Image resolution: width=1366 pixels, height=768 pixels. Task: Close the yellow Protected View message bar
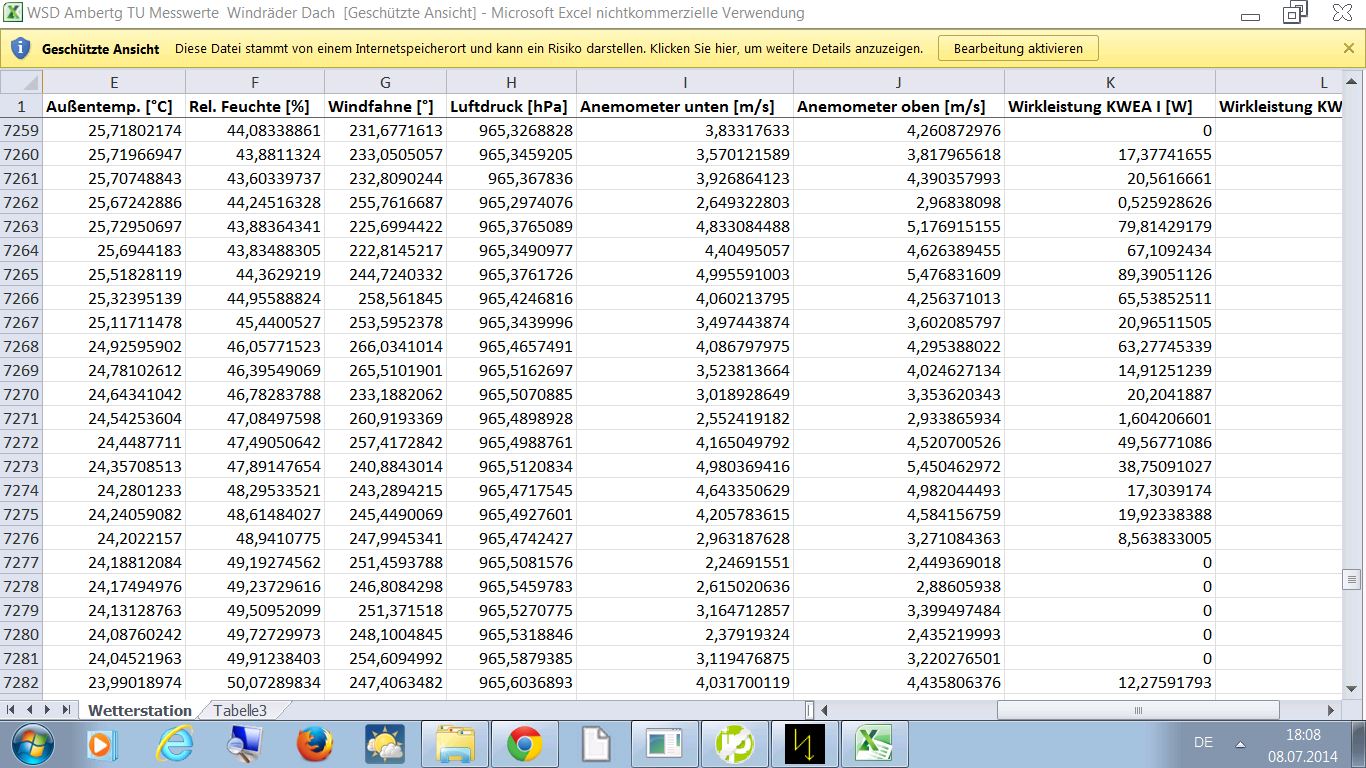[x=1348, y=48]
